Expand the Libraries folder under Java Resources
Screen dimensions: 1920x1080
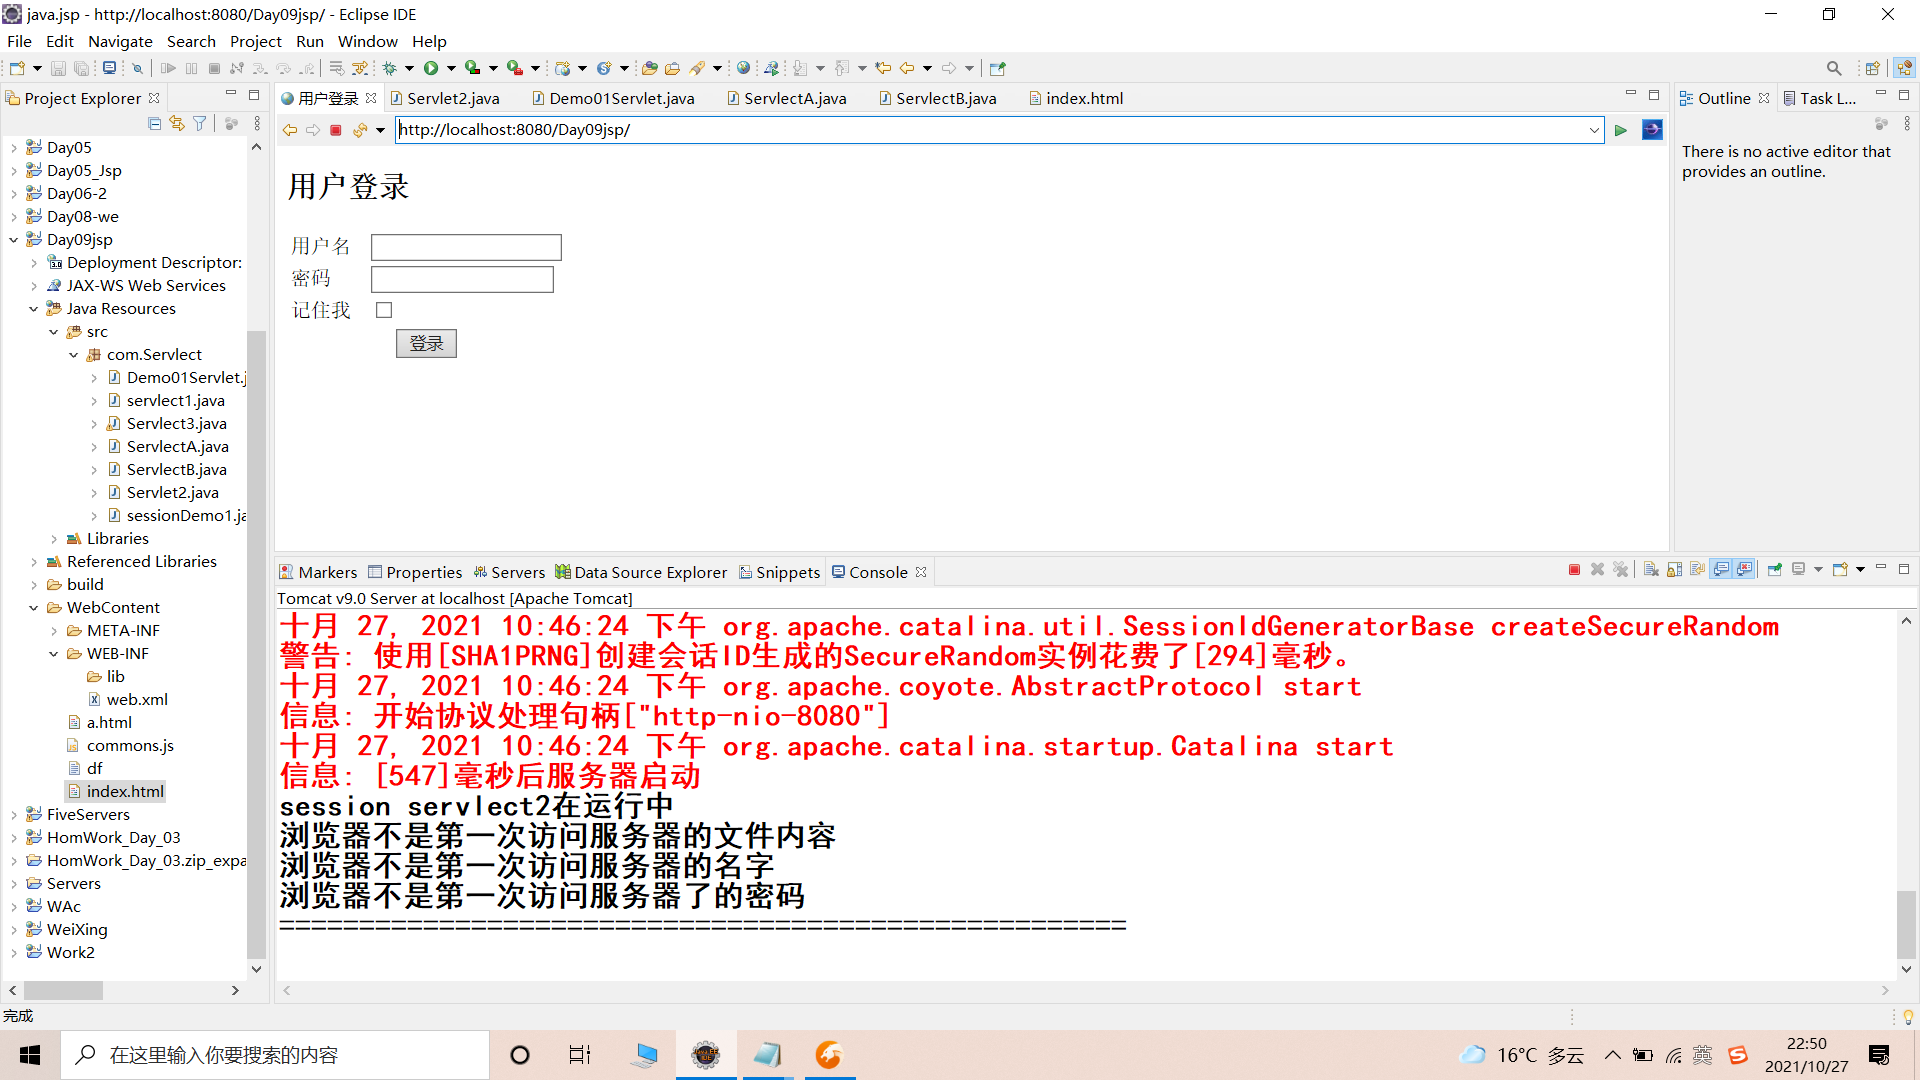point(54,539)
